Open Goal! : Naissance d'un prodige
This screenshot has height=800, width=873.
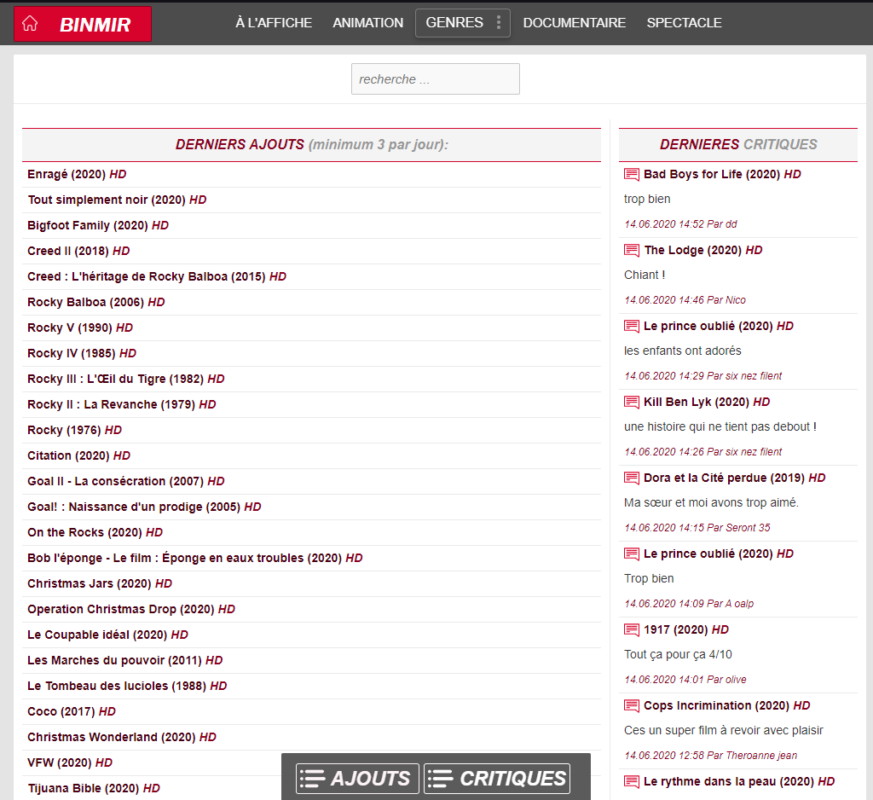144,507
